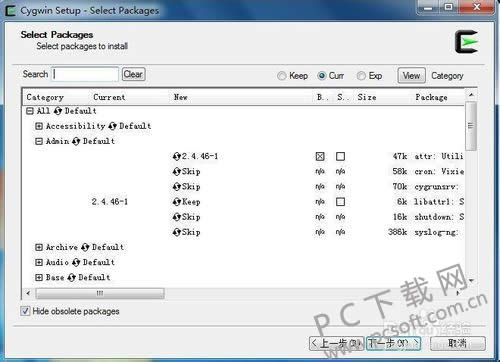The image size is (500, 362).
Task: Click the Skip cycle icon for cron
Action: pyautogui.click(x=177, y=172)
